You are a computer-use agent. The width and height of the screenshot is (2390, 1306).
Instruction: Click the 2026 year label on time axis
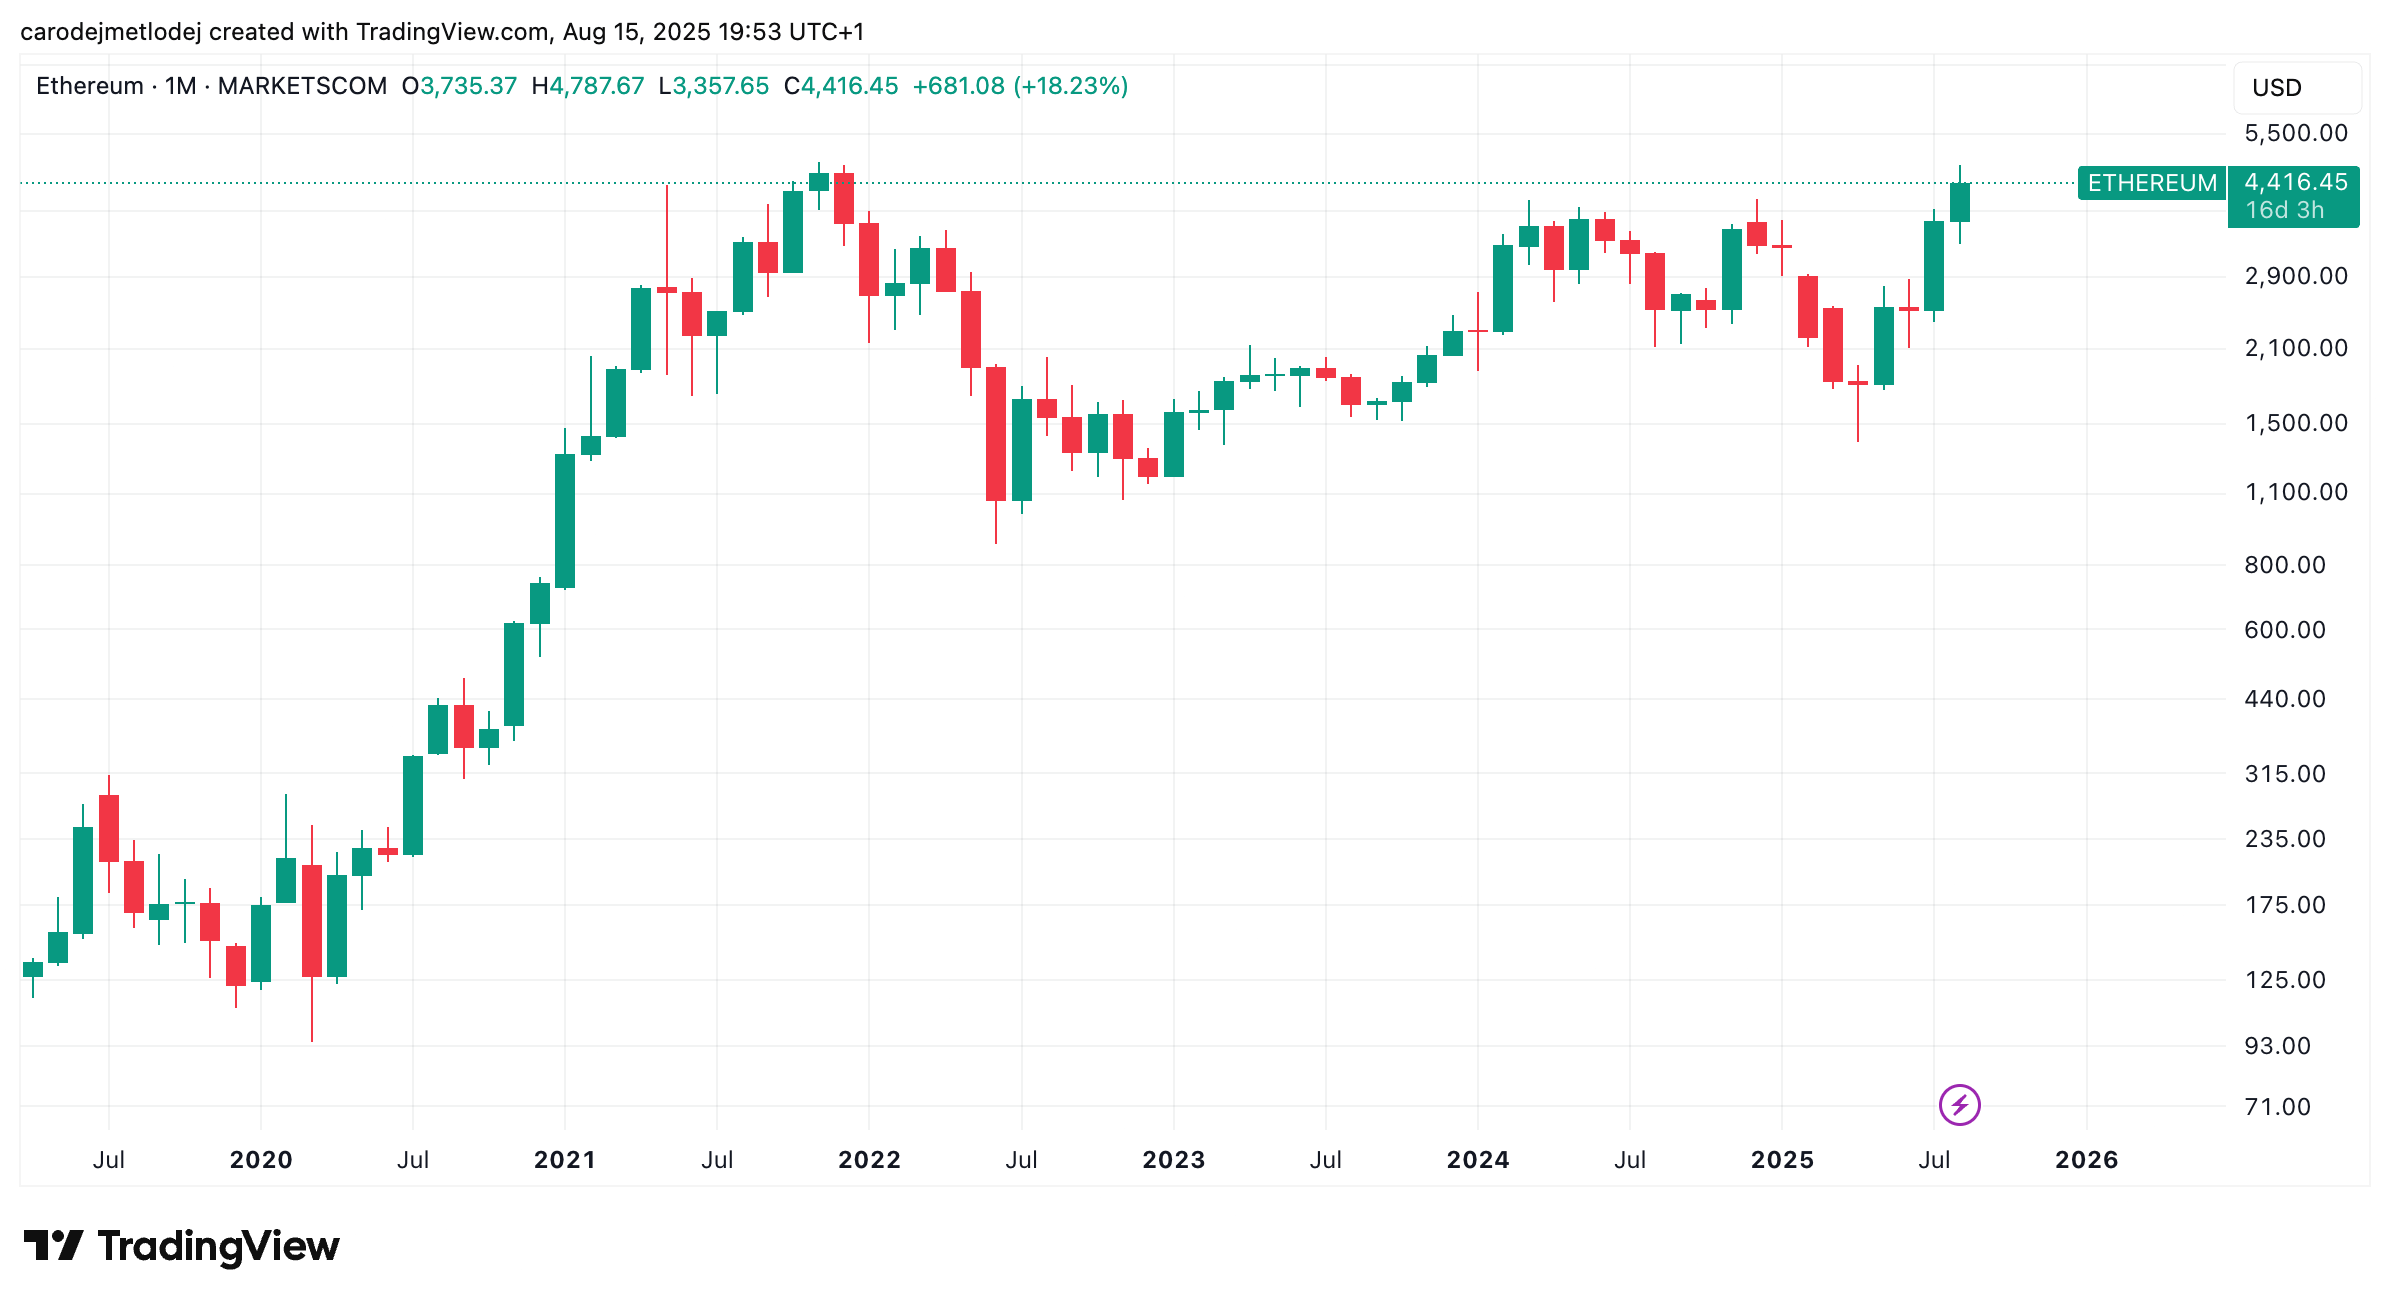coord(2087,1160)
